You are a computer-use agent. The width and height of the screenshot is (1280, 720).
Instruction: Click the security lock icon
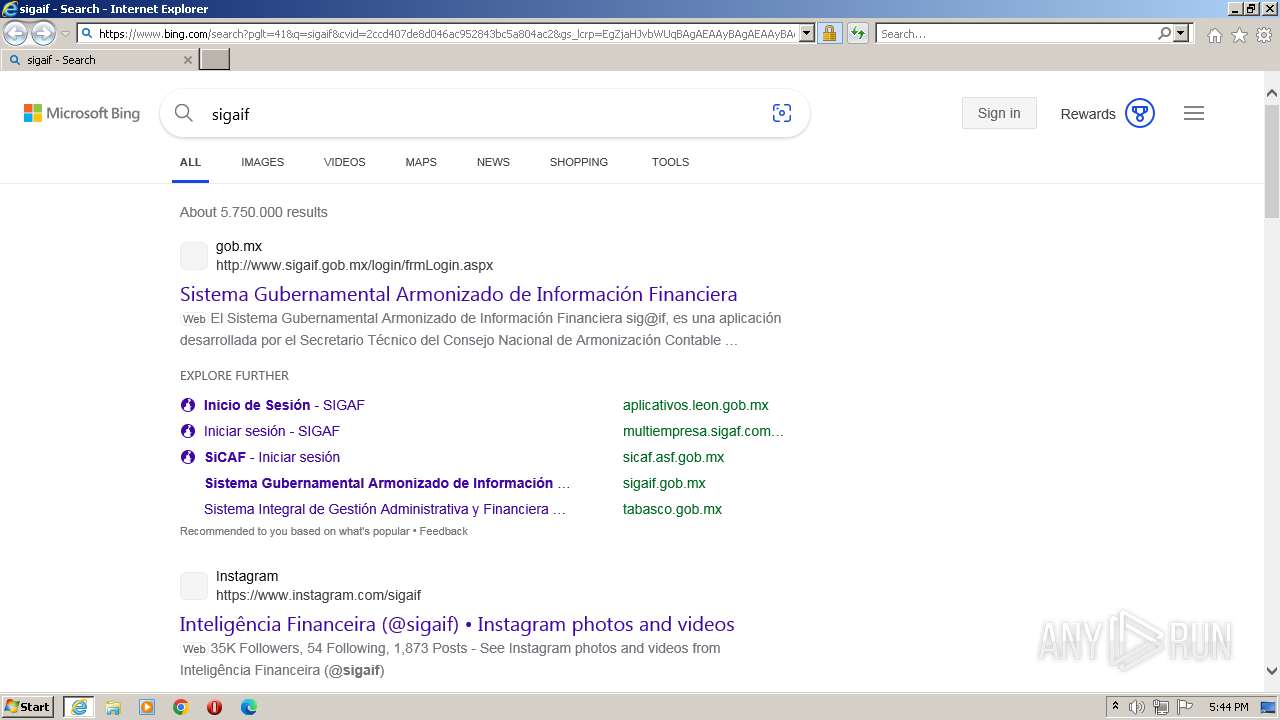829,33
